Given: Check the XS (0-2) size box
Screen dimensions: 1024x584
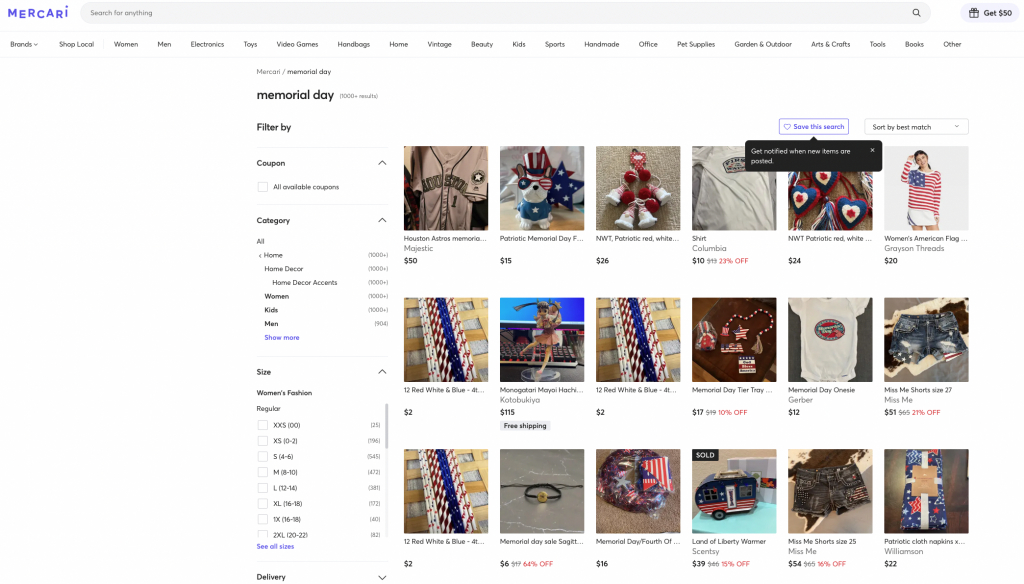Looking at the screenshot, I should (x=263, y=441).
